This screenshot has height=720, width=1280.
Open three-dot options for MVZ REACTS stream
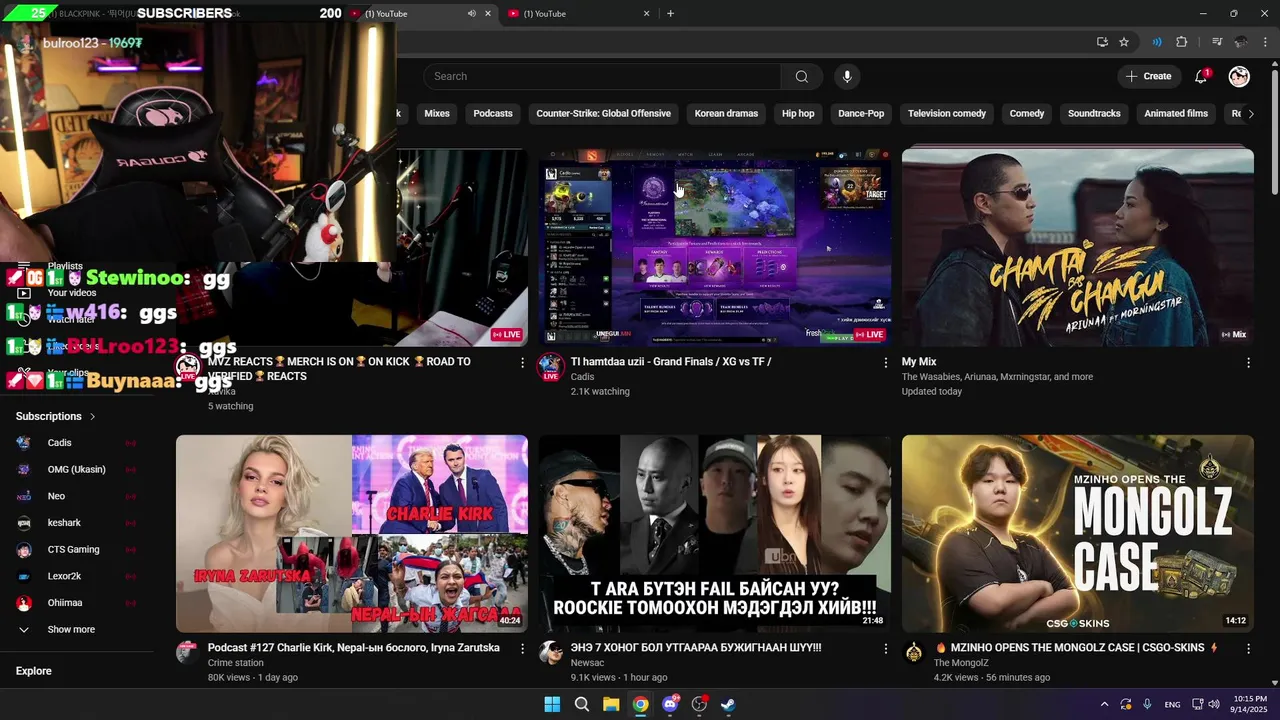(522, 363)
